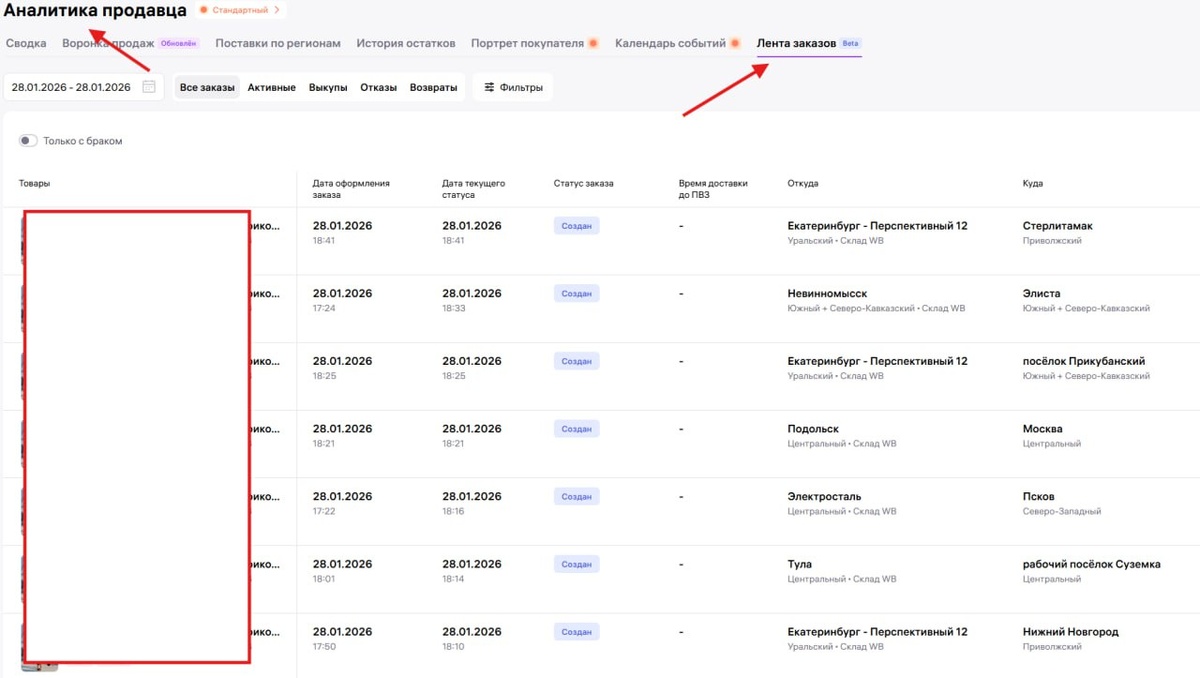Open the calendar icon in date range field
The width and height of the screenshot is (1200, 678).
[x=149, y=87]
